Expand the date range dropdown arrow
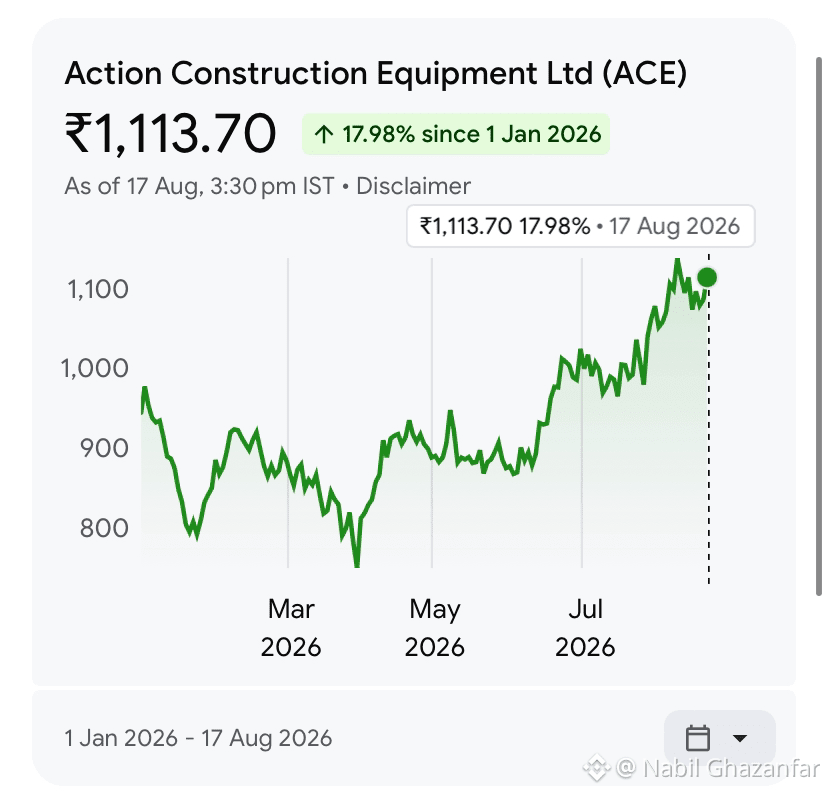Viewport: 828px width, 793px height. (740, 738)
